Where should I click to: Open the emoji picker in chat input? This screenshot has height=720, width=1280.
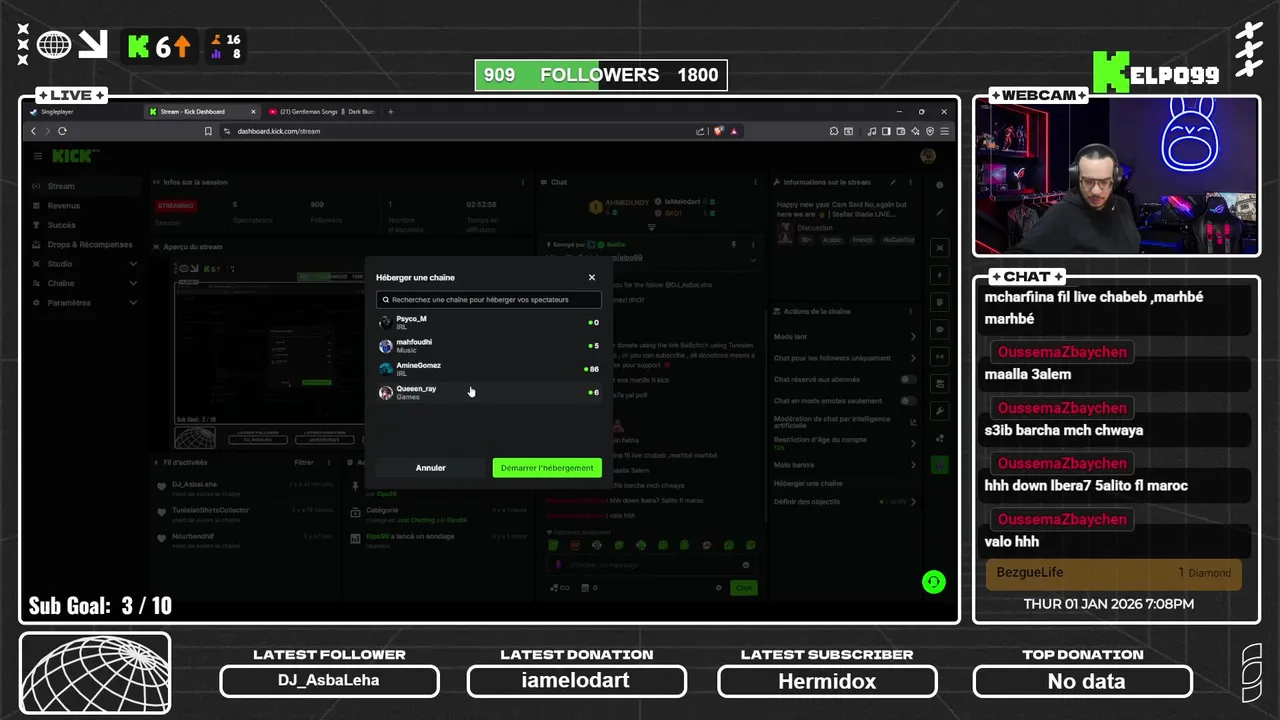click(746, 565)
